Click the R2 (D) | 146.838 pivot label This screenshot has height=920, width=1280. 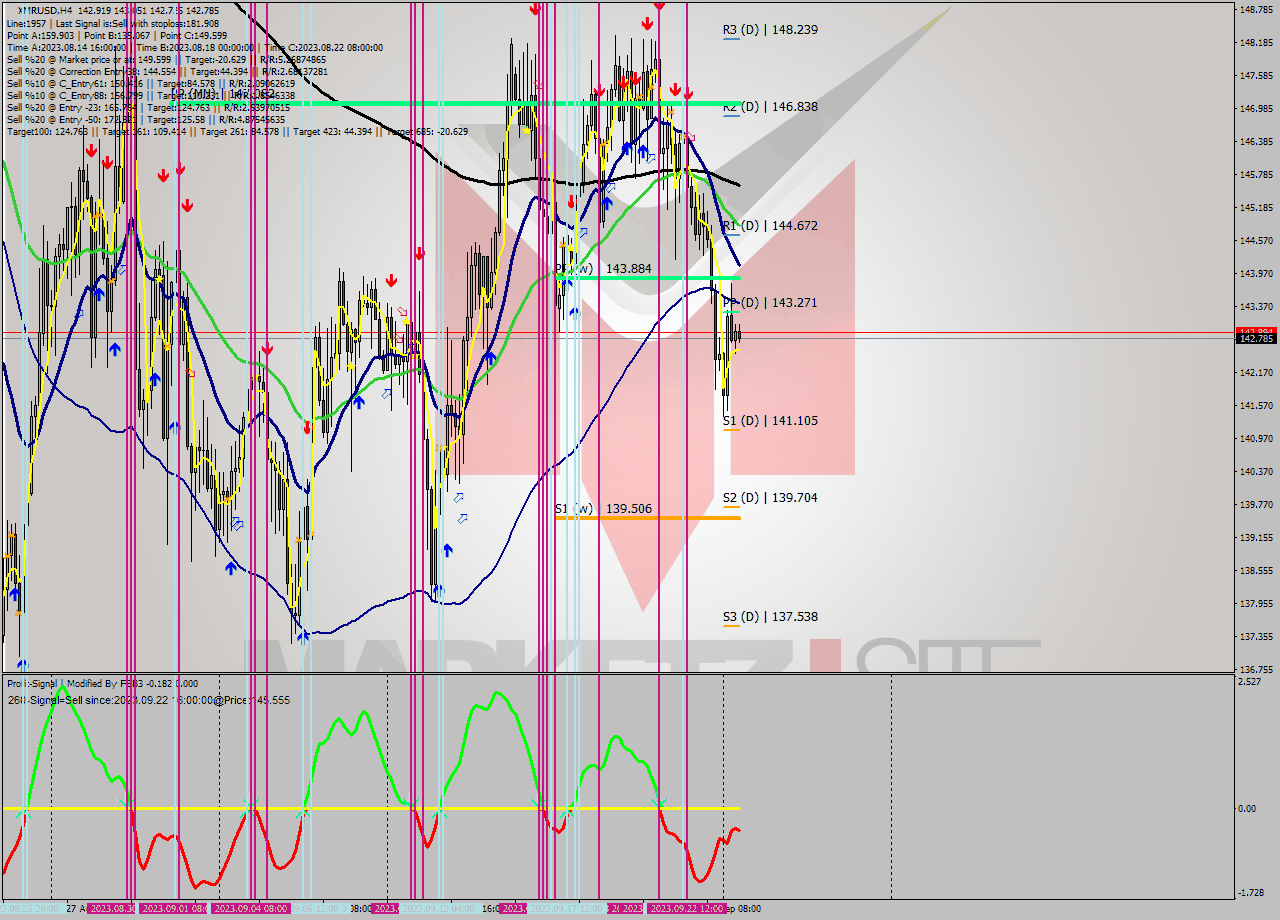coord(770,106)
